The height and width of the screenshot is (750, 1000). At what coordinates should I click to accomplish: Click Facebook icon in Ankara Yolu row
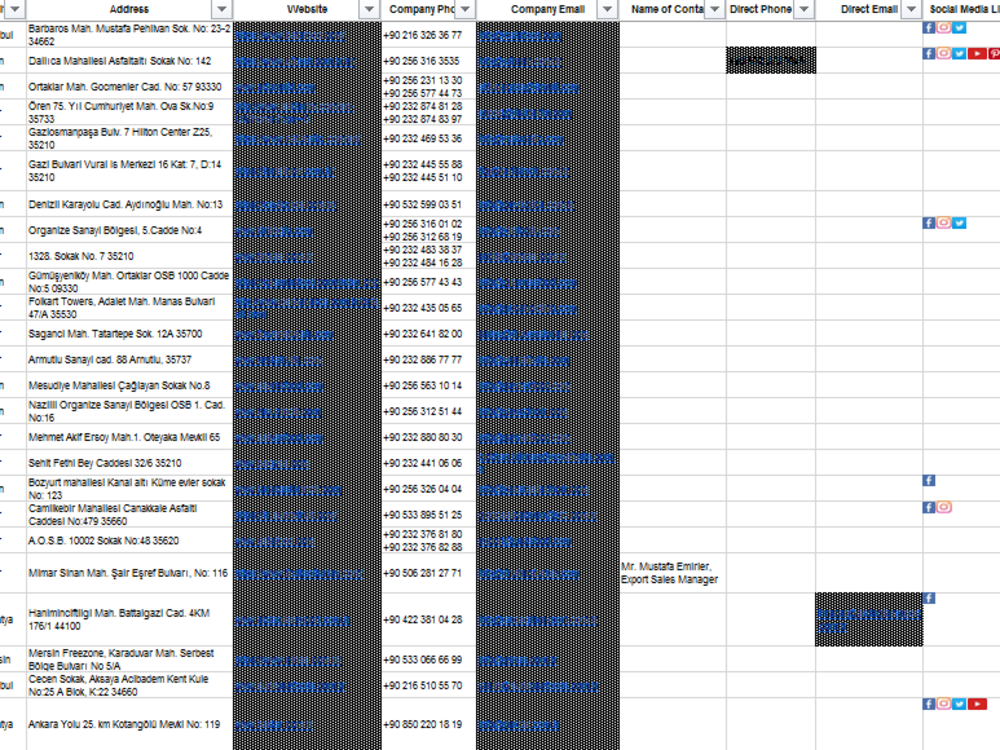pyautogui.click(x=929, y=703)
